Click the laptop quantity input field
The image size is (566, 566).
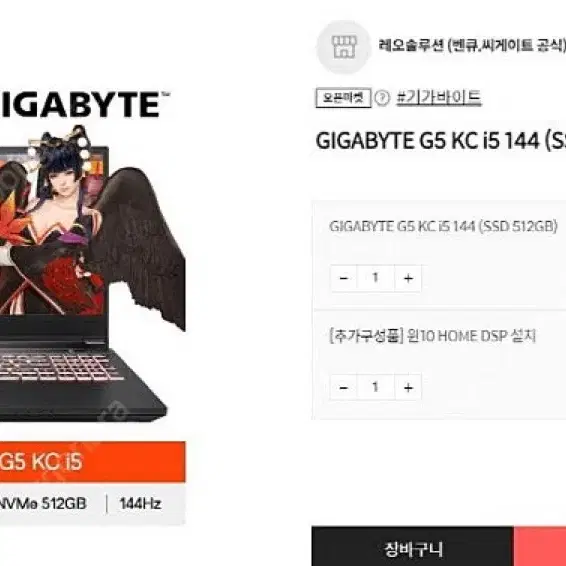click(x=376, y=278)
